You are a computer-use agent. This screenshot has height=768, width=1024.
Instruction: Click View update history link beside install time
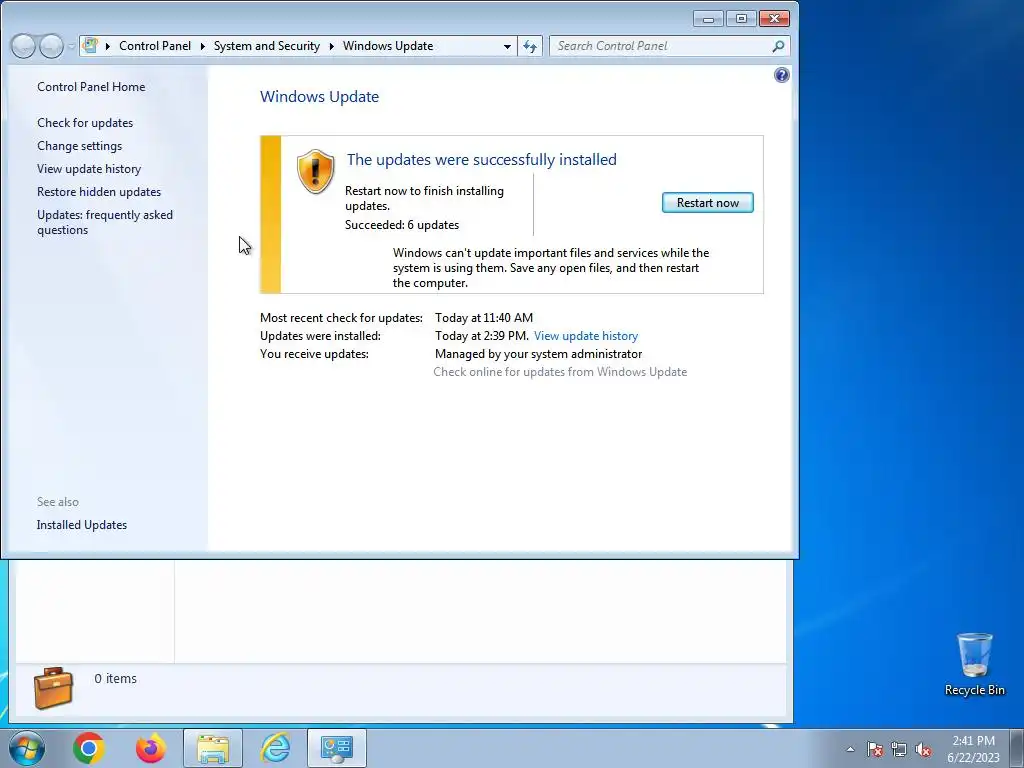coord(586,336)
